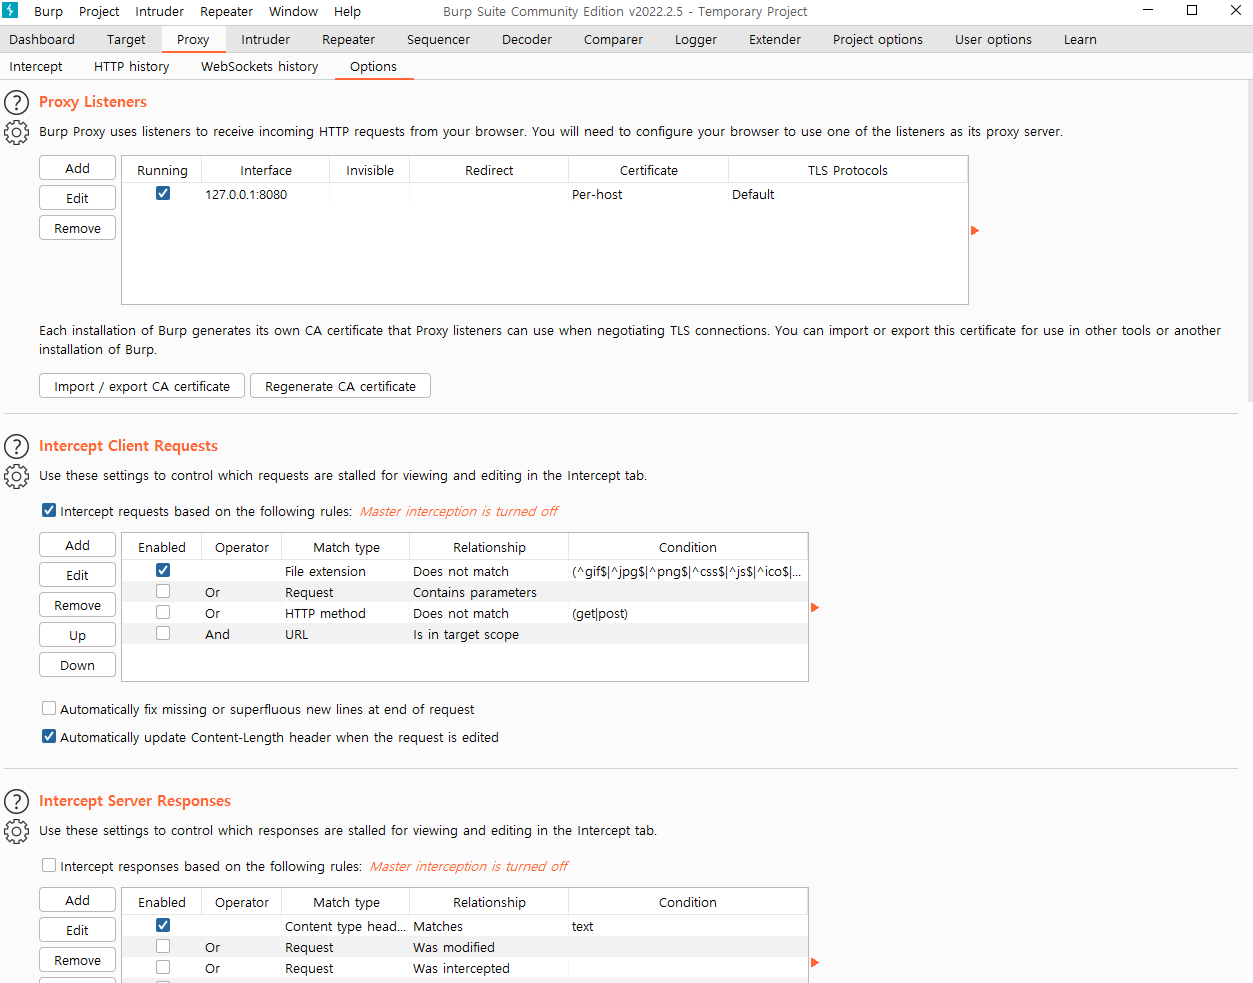Viewport: 1253px width, 983px height.
Task: Move the client request rule Down
Action: pyautogui.click(x=78, y=665)
